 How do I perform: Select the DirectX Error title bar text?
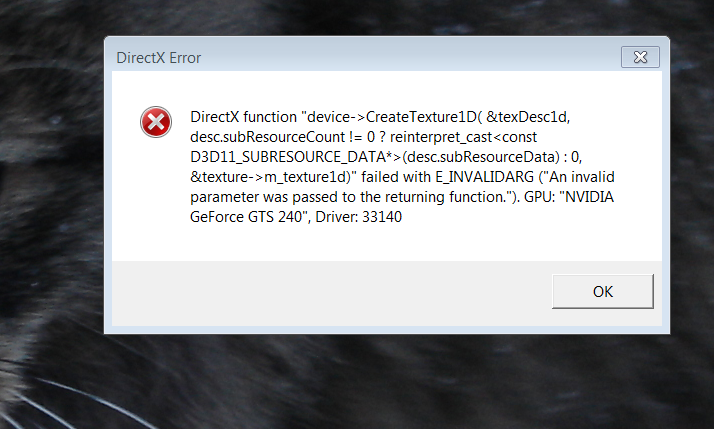(x=158, y=58)
